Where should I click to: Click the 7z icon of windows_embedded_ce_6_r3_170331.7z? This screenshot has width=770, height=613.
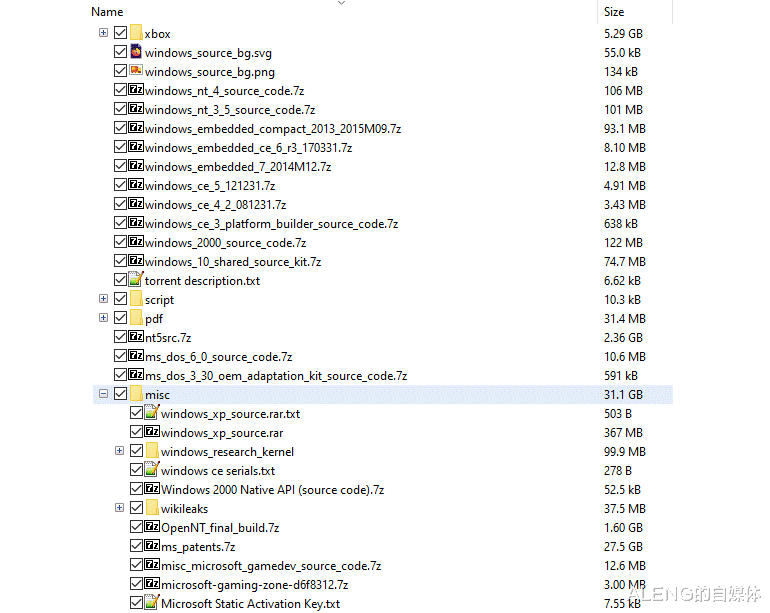[x=136, y=147]
